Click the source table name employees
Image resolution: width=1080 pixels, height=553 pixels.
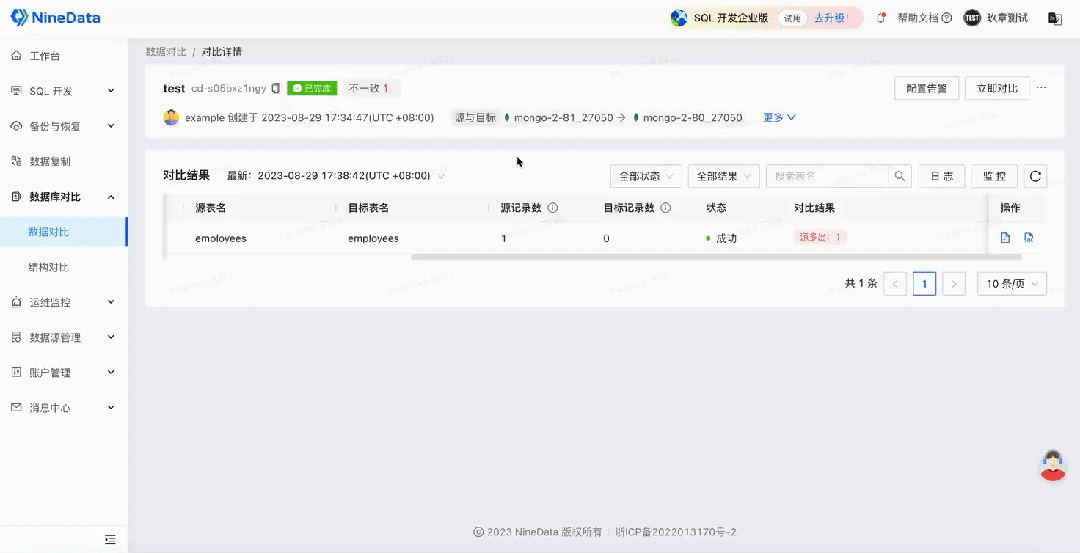pyautogui.click(x=220, y=238)
